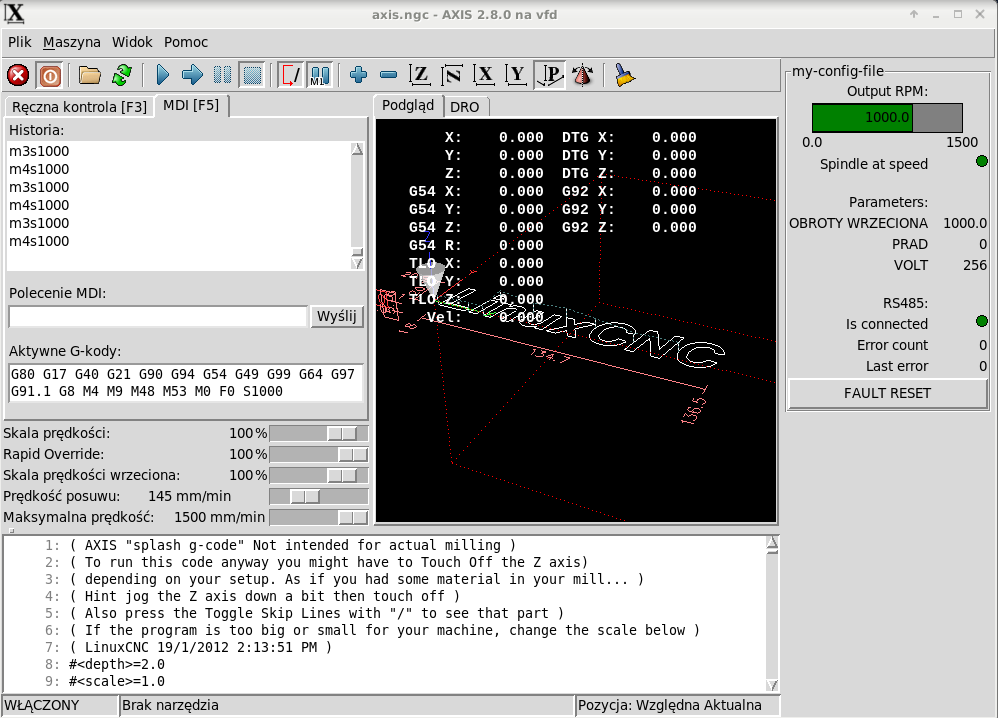This screenshot has height=718, width=998.
Task: Switch preview to front Y view
Action: 517,75
